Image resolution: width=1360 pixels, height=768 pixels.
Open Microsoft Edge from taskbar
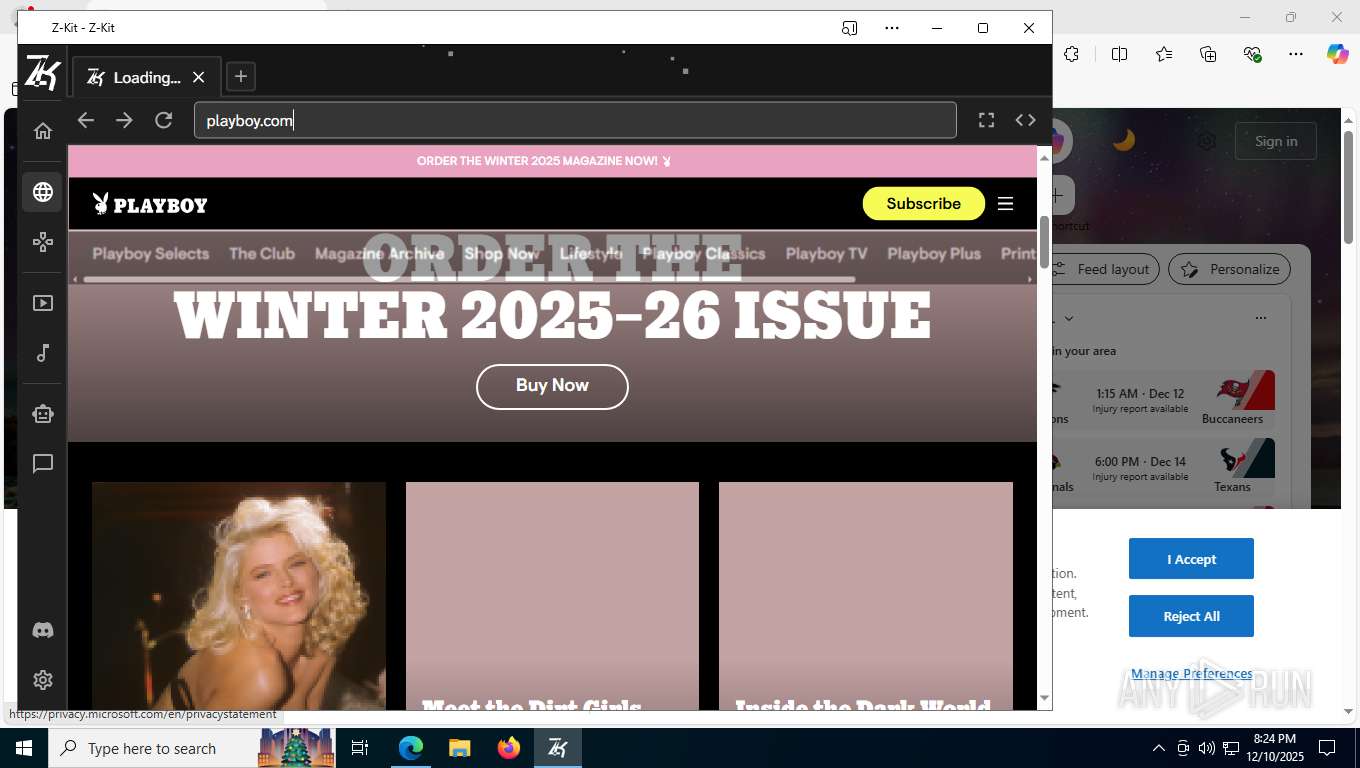410,748
